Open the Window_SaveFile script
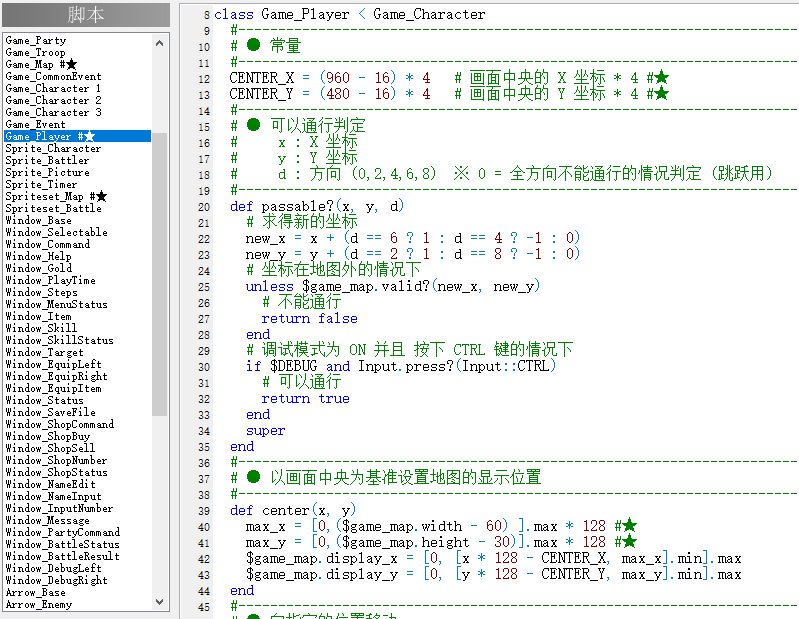 (50, 412)
